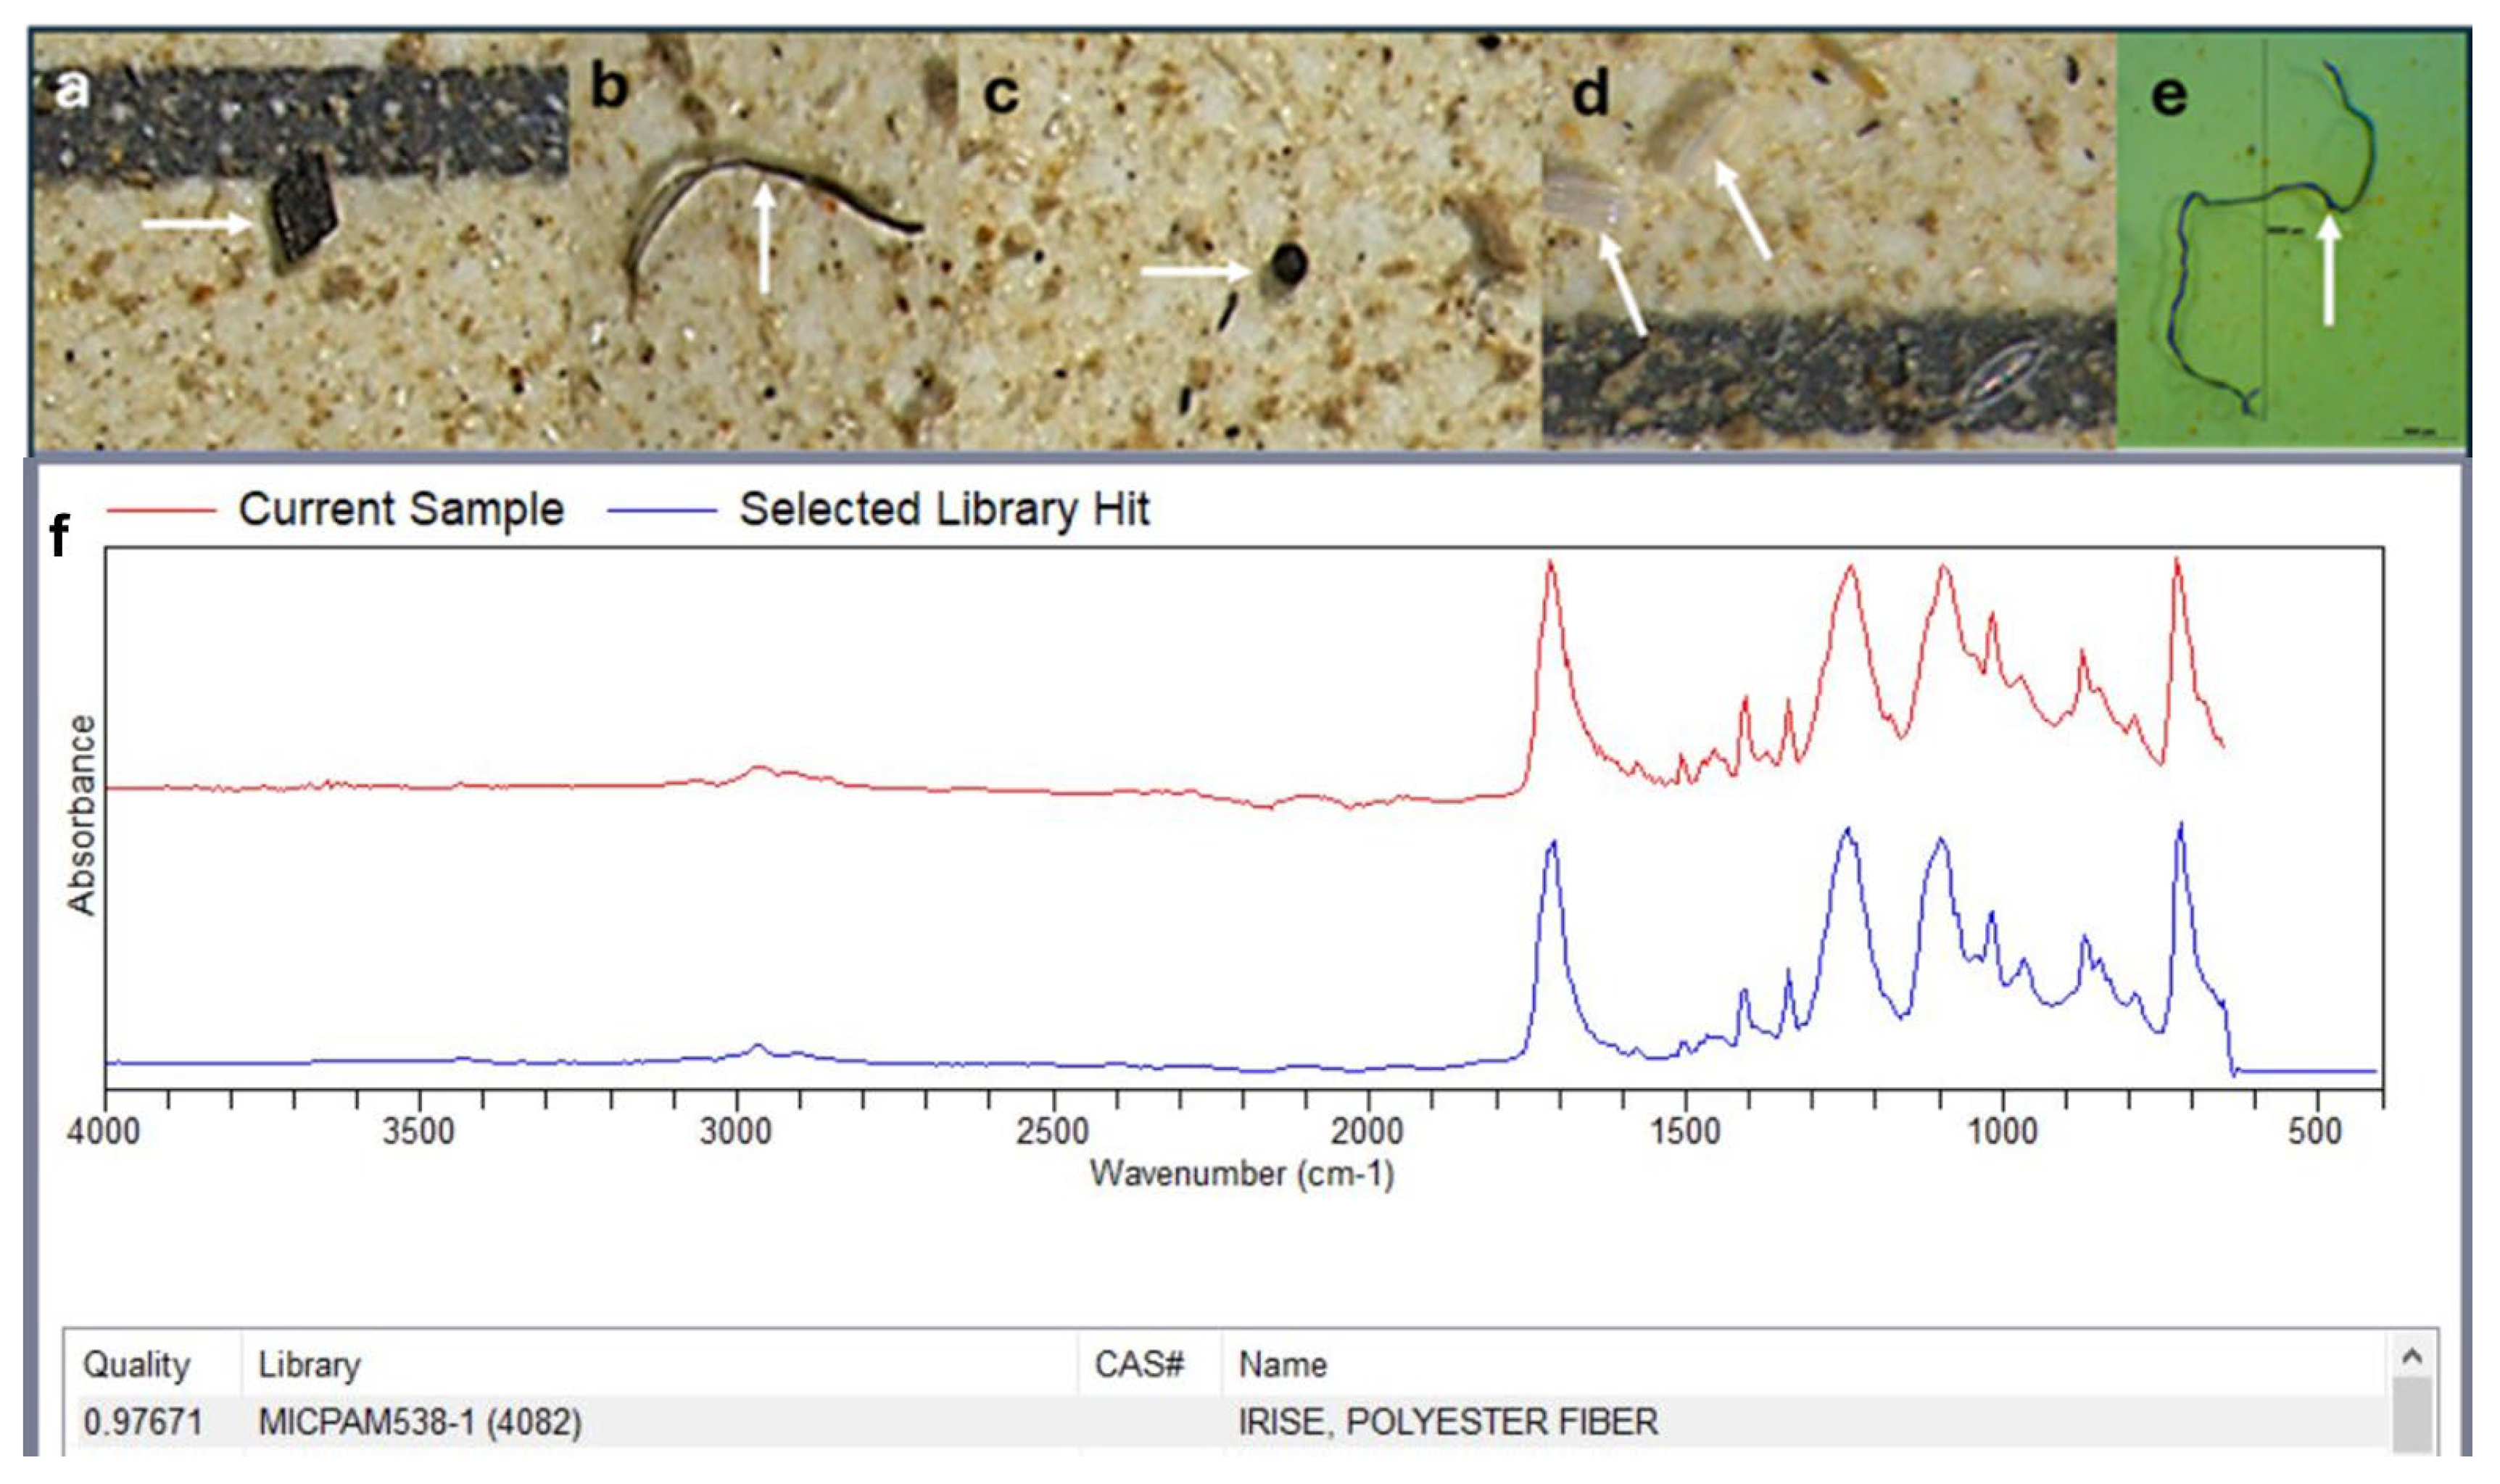
Task: Click the MICPAM538-1 (4082) library cell
Action: tap(420, 1421)
